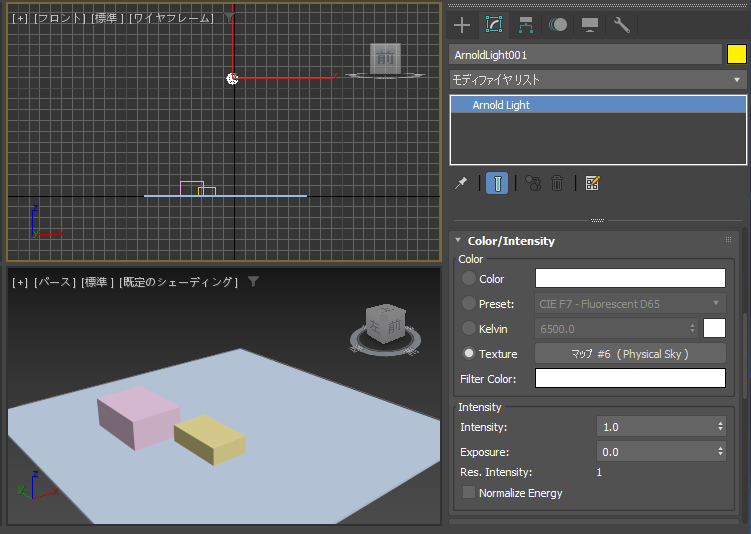
Task: Open the Create panel plus icon
Action: click(462, 25)
